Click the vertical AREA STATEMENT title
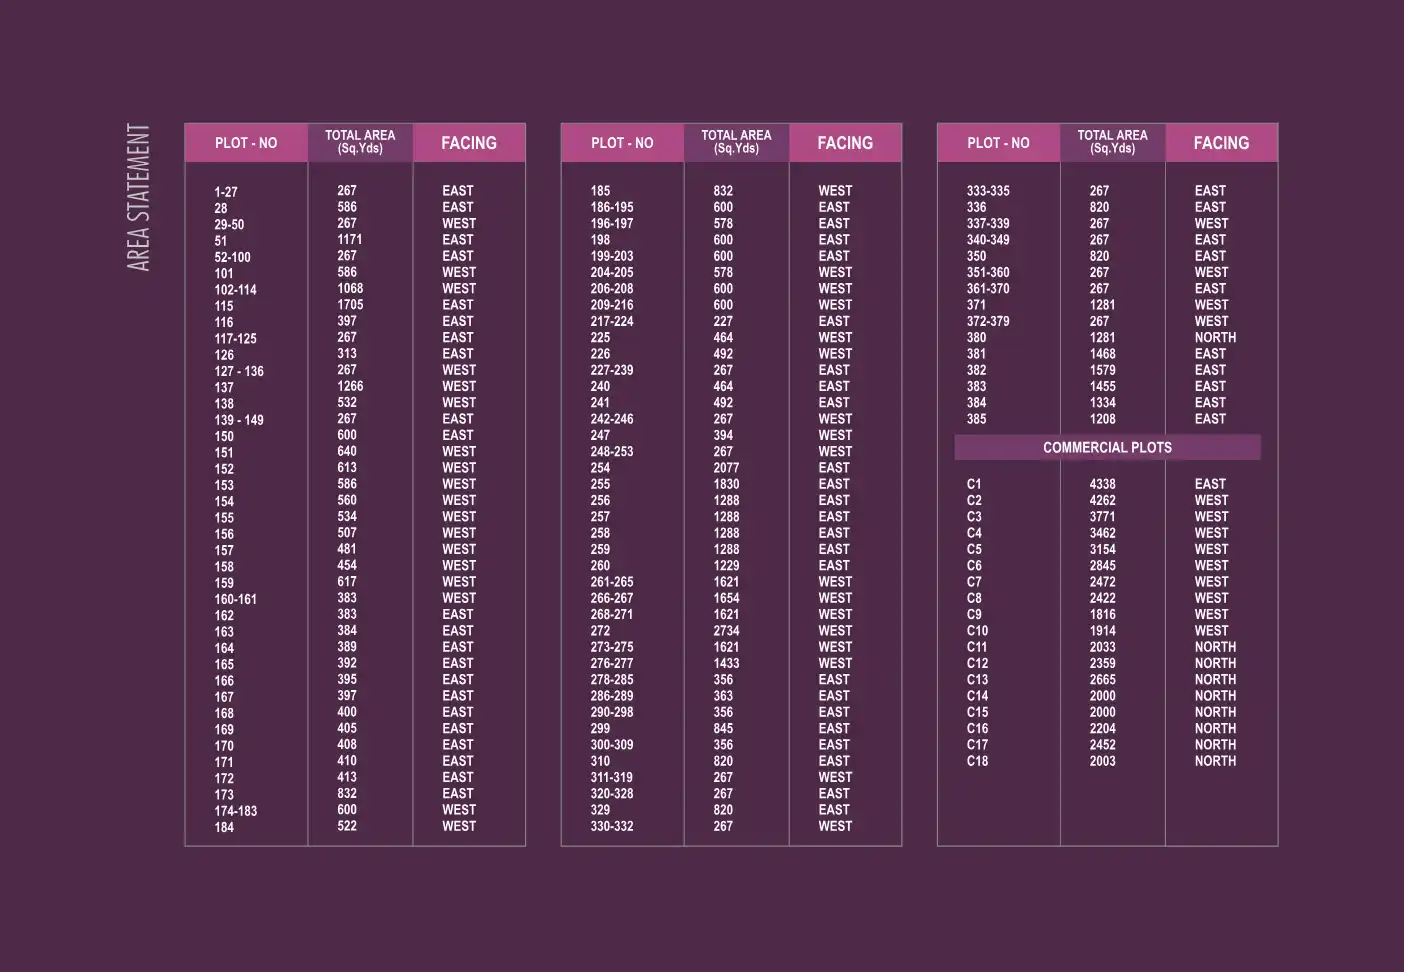 [139, 197]
